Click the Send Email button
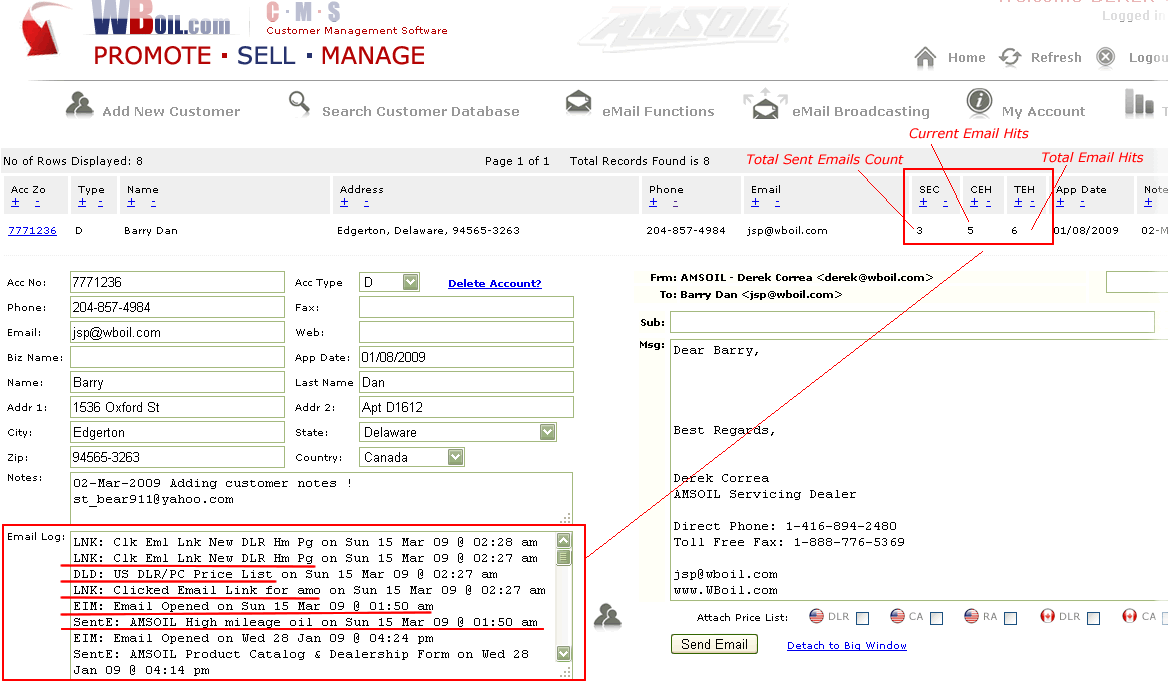Screen dimensions: 1168x683 click(x=714, y=644)
